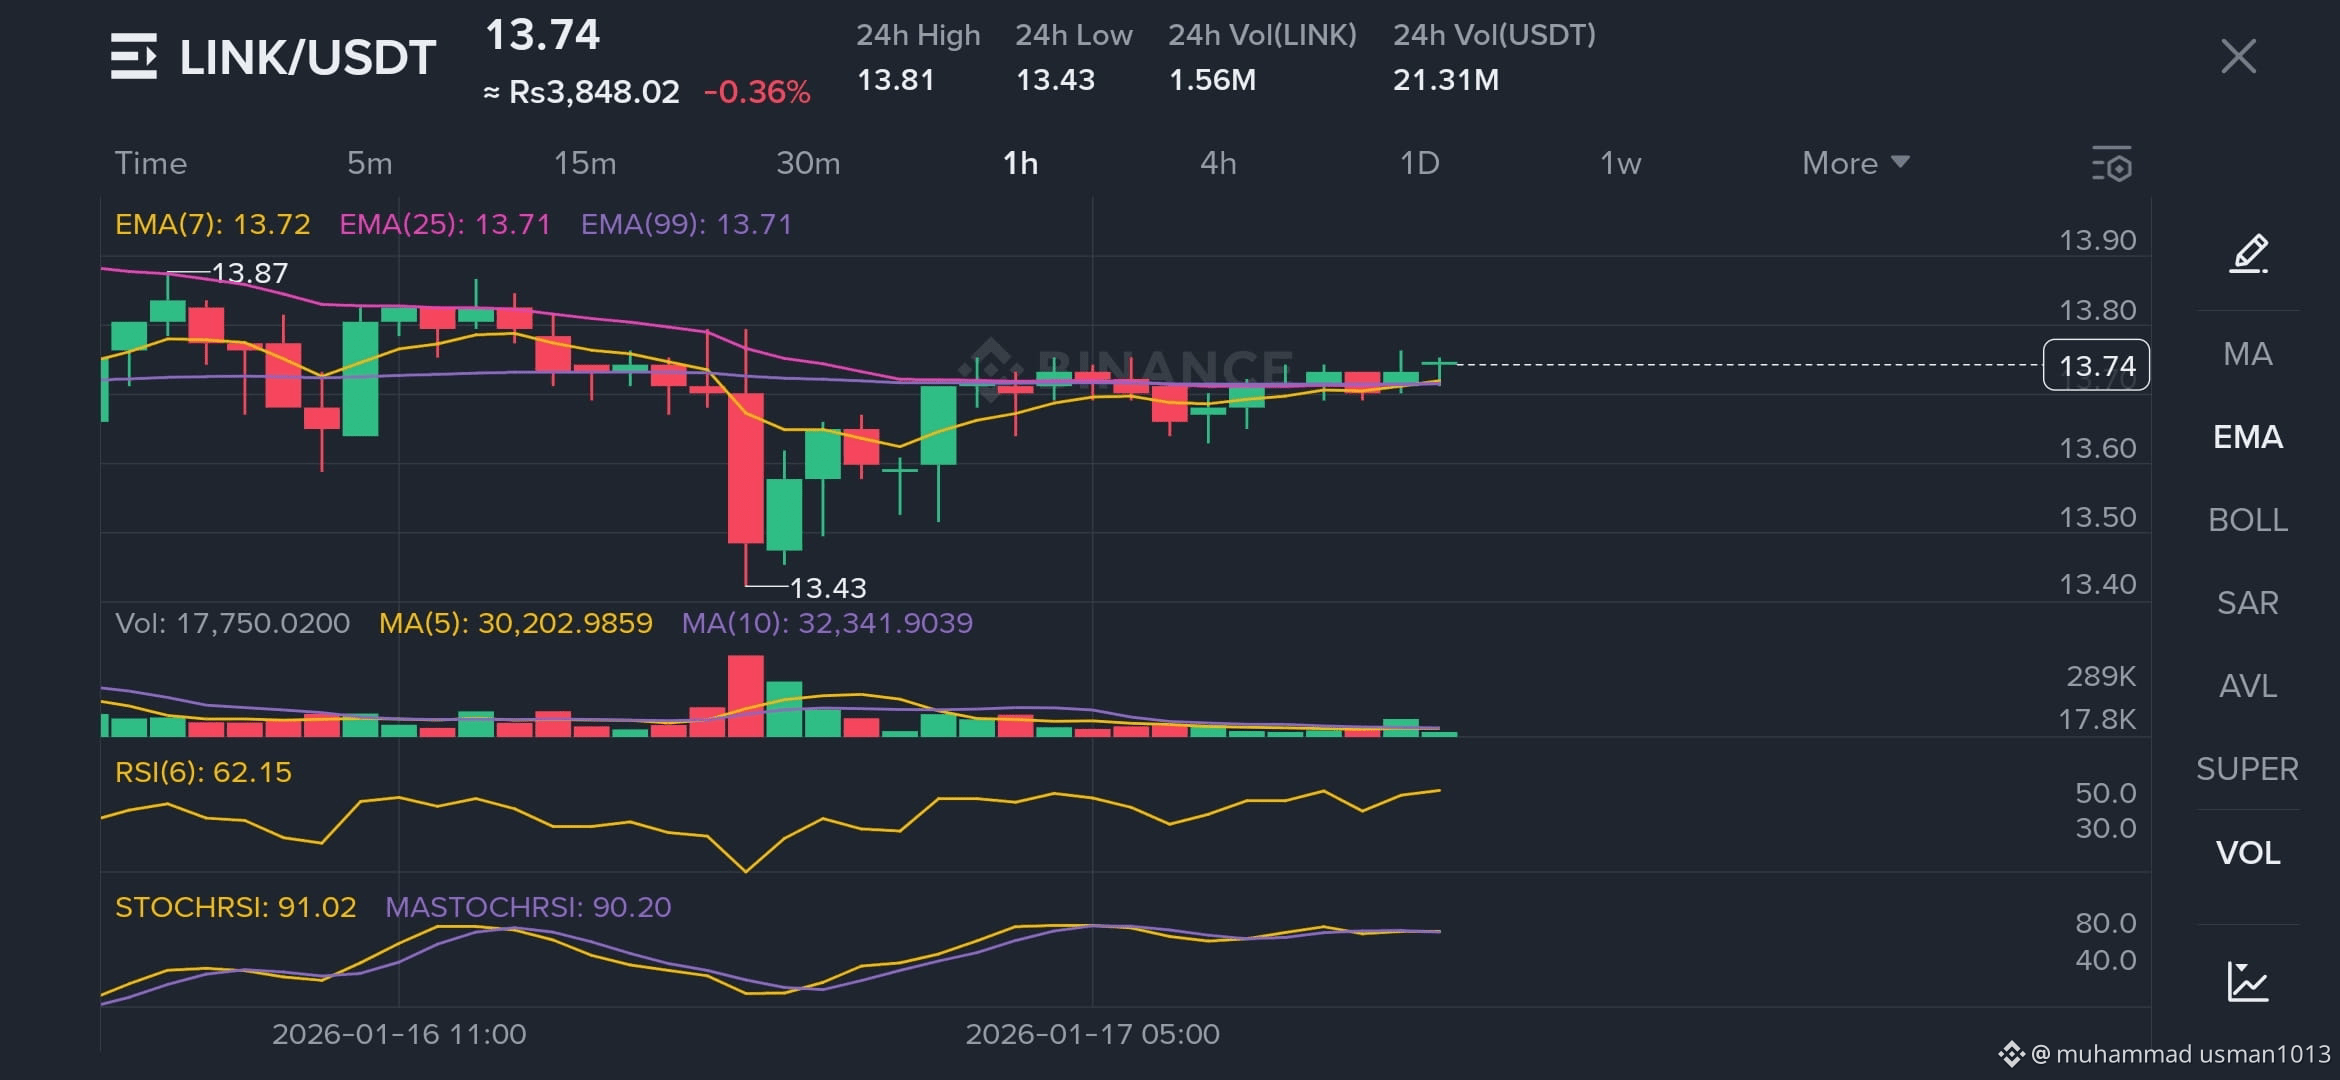
Task: Click the -0.36% change percentage
Action: pos(757,92)
